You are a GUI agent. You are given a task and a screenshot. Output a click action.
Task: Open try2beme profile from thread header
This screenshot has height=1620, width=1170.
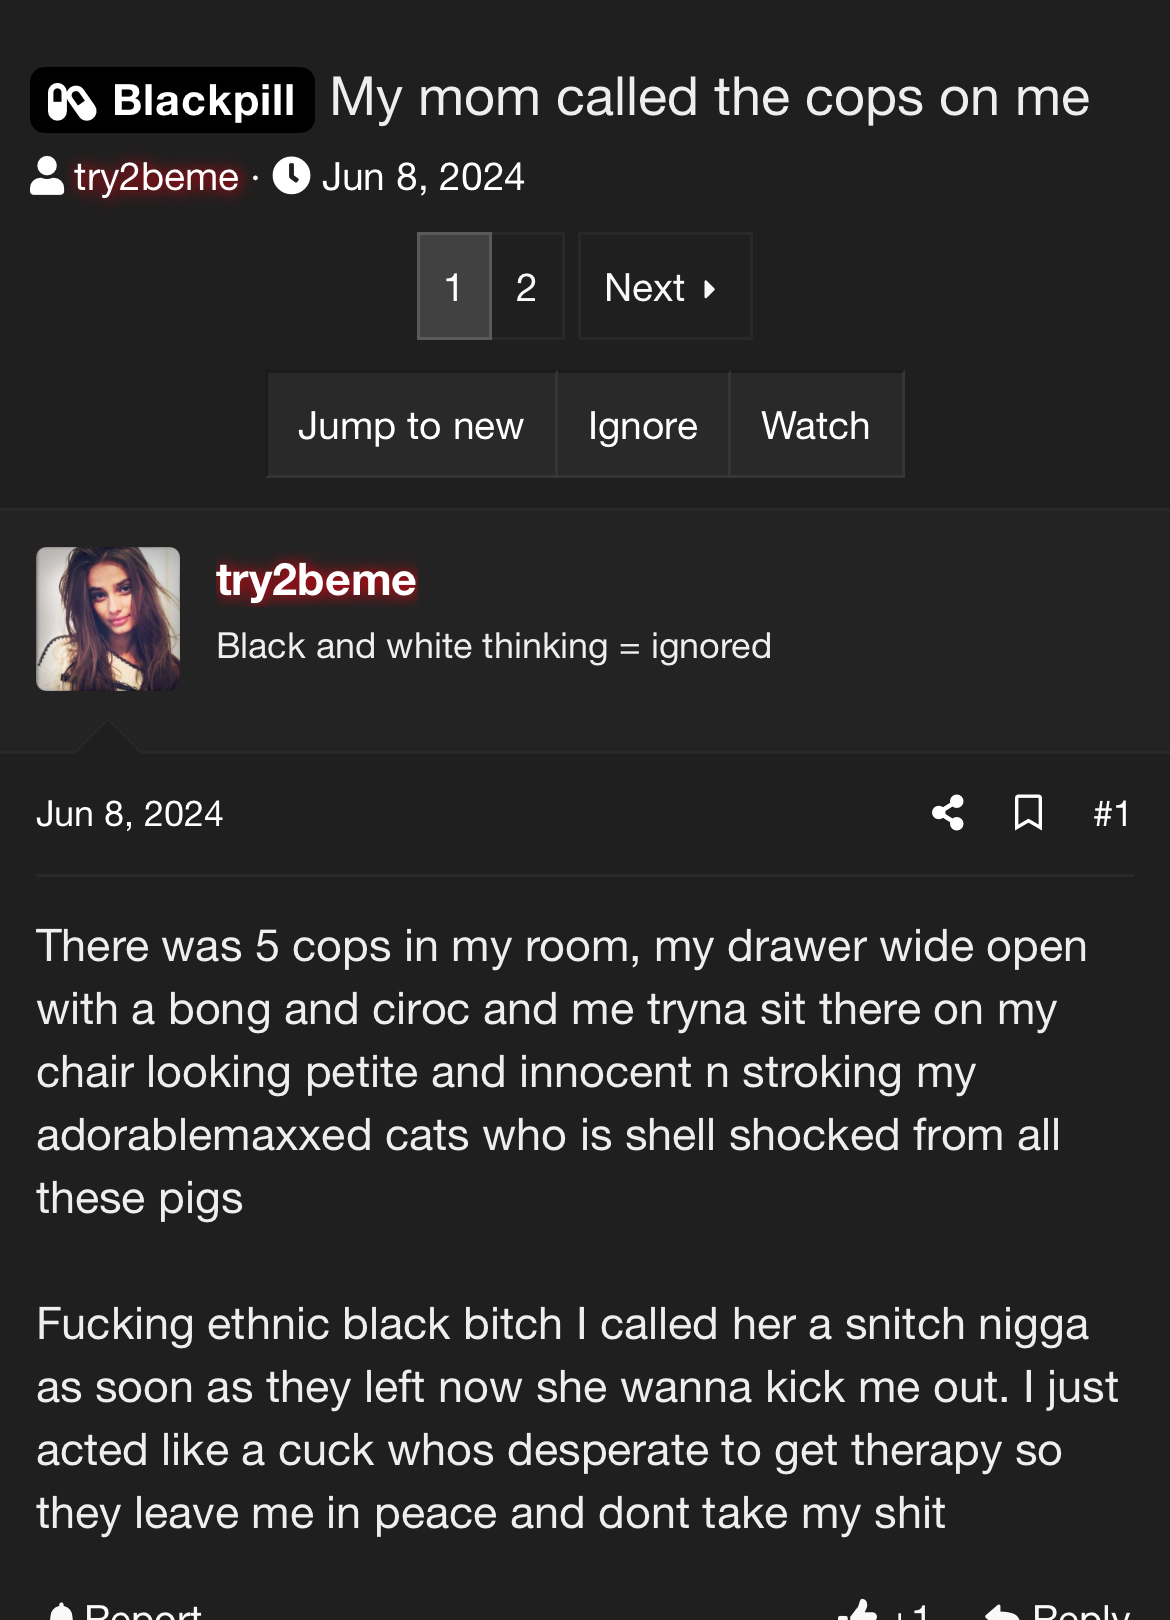[x=156, y=177]
